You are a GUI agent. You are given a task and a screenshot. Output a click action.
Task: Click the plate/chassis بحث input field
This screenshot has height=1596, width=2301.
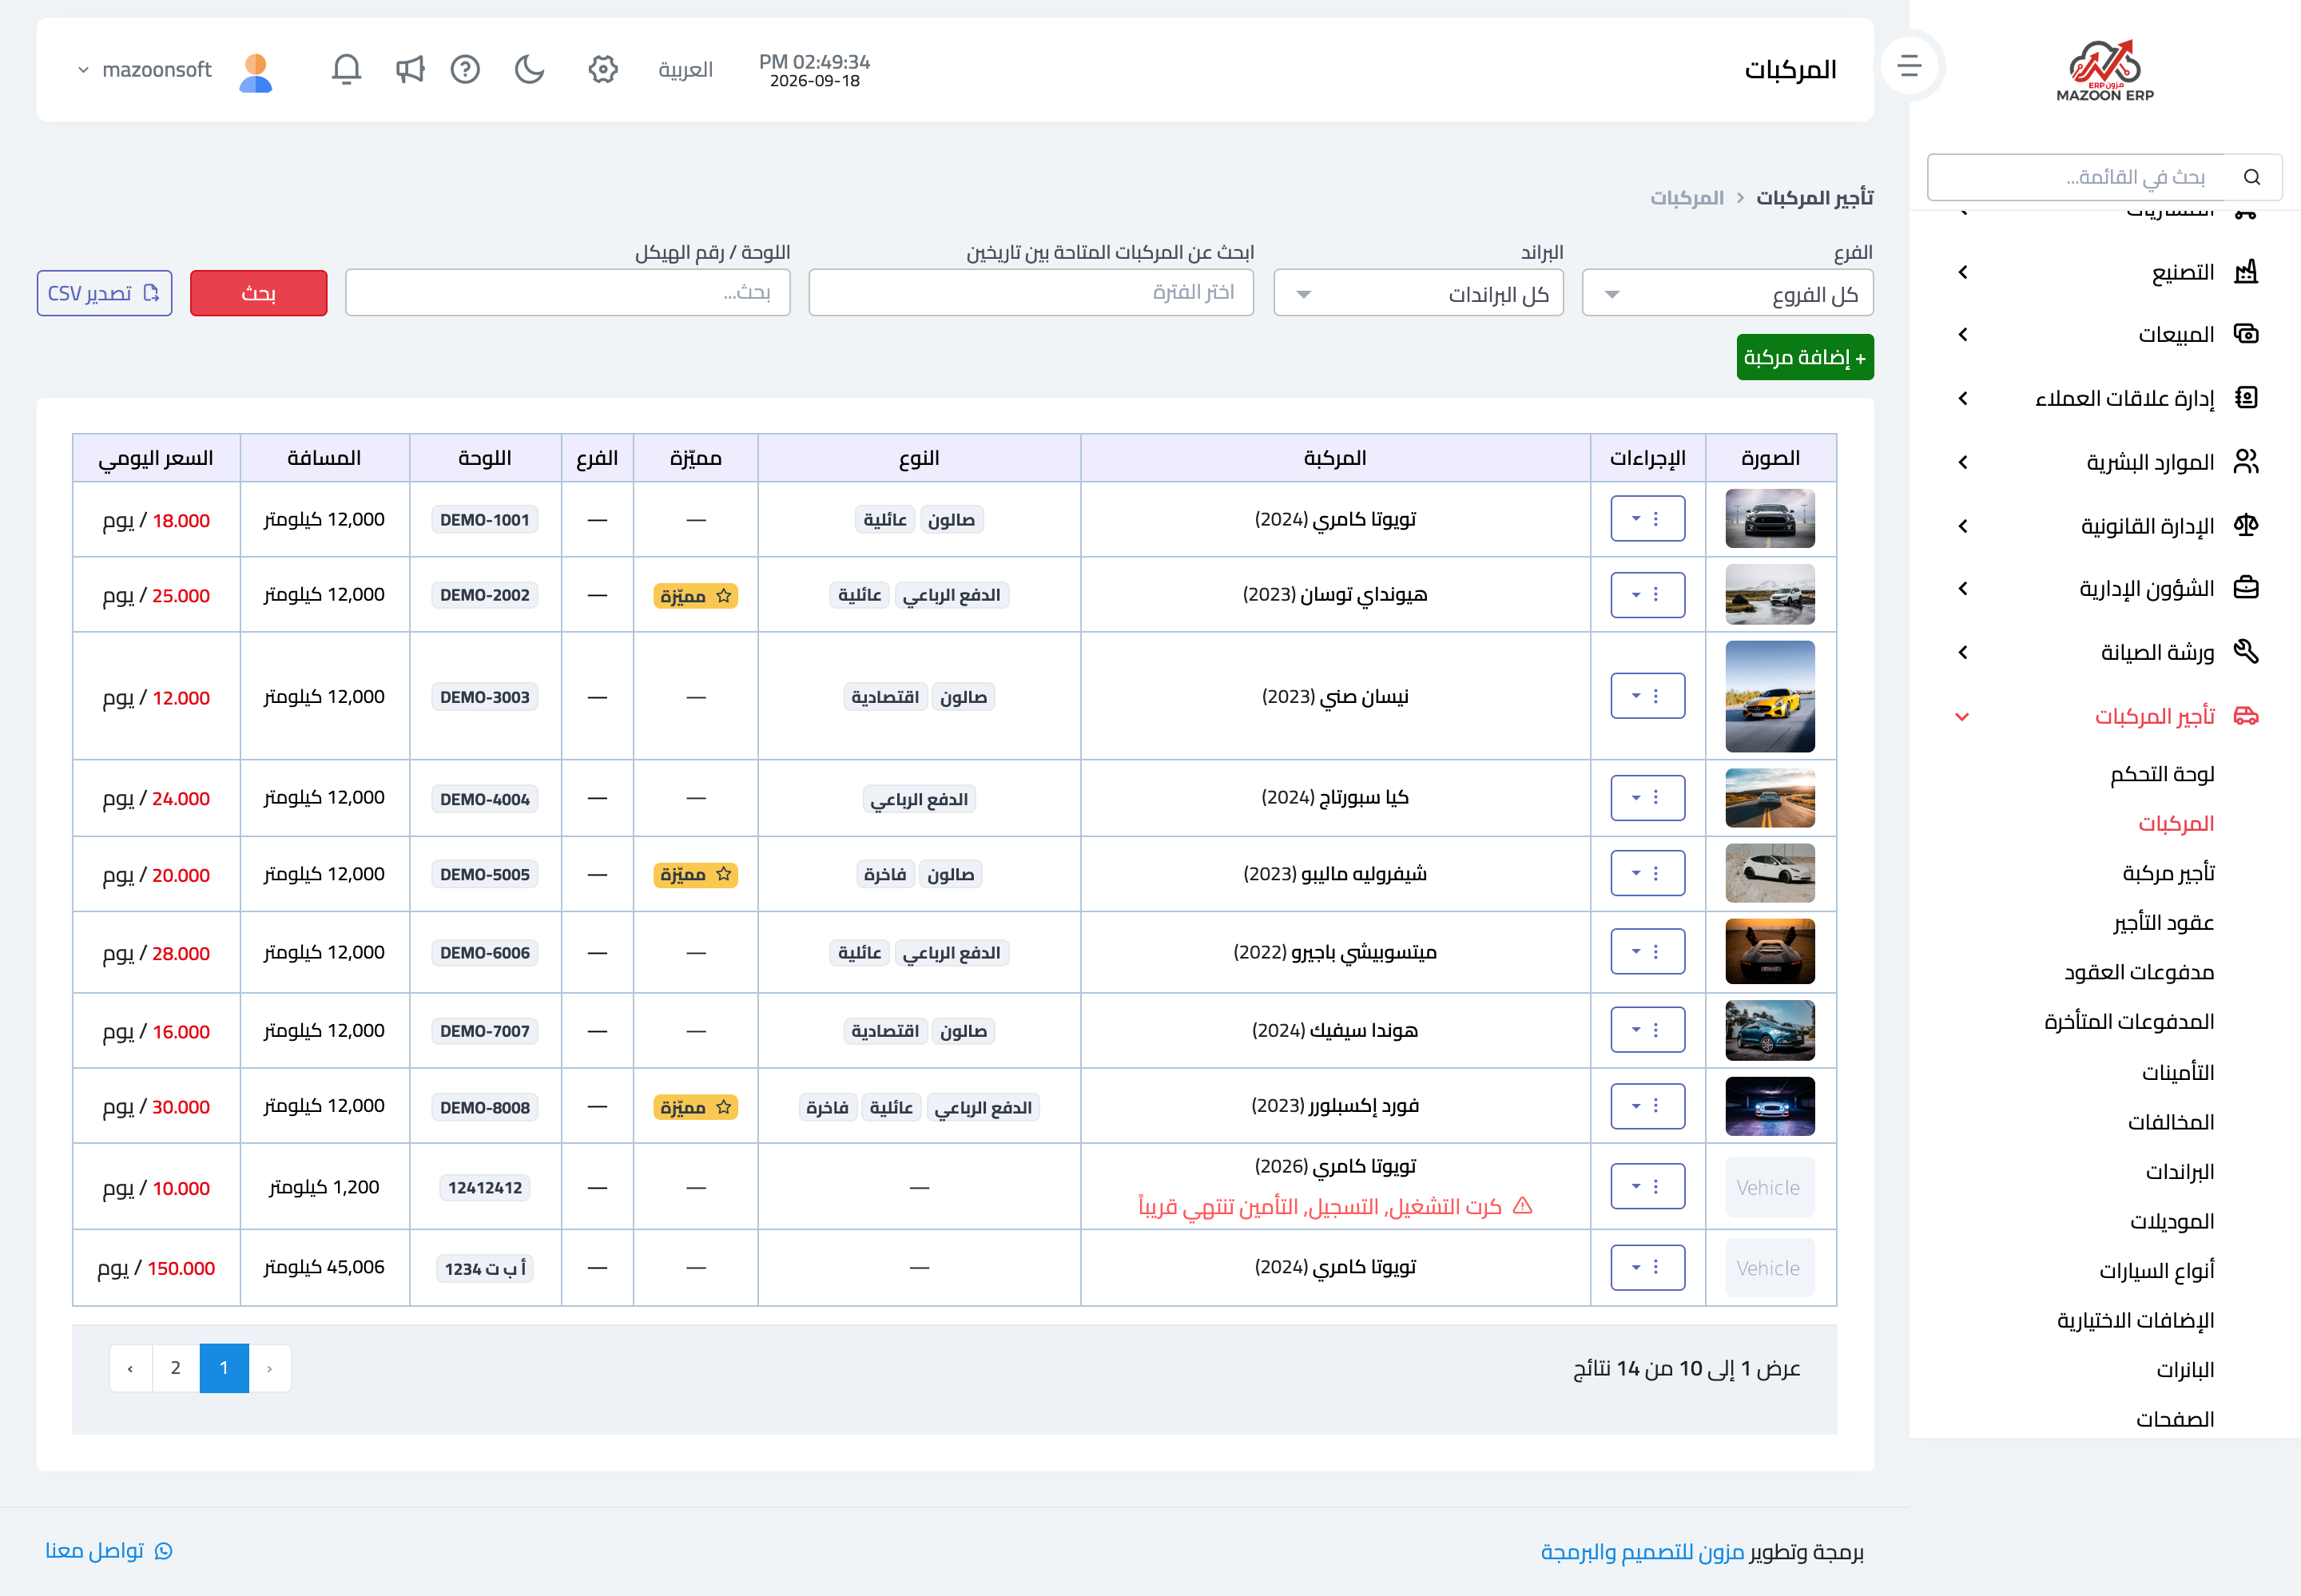[x=568, y=293]
